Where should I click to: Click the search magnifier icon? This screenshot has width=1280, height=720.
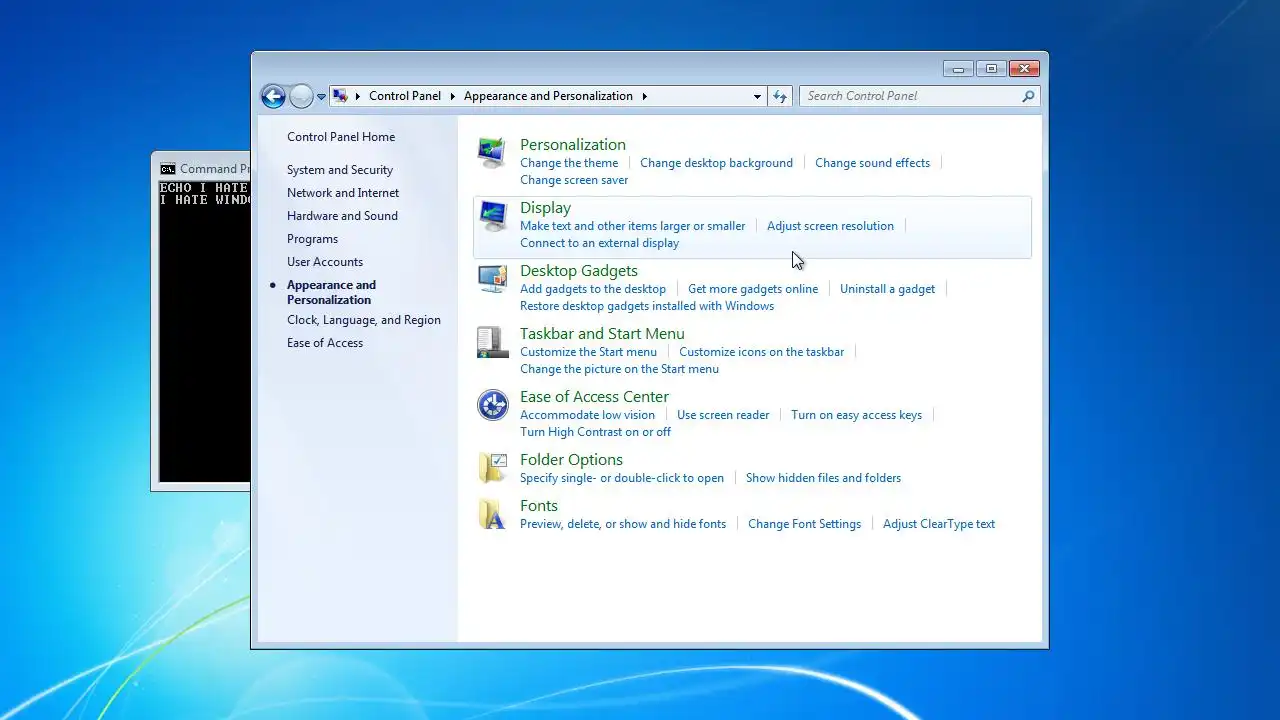coord(1027,96)
